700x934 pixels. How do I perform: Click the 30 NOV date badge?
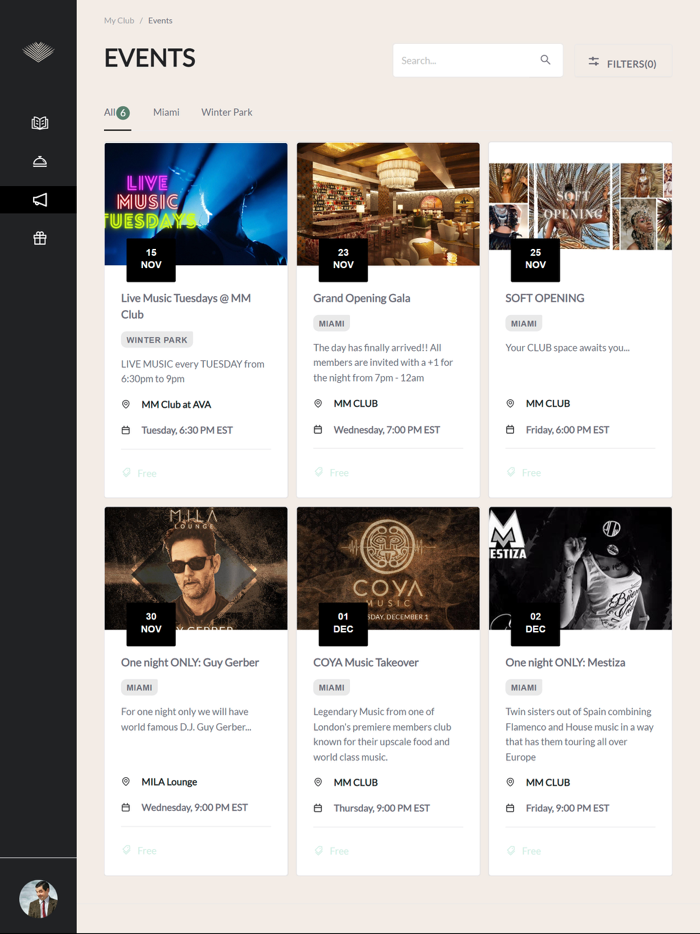pyautogui.click(x=151, y=624)
